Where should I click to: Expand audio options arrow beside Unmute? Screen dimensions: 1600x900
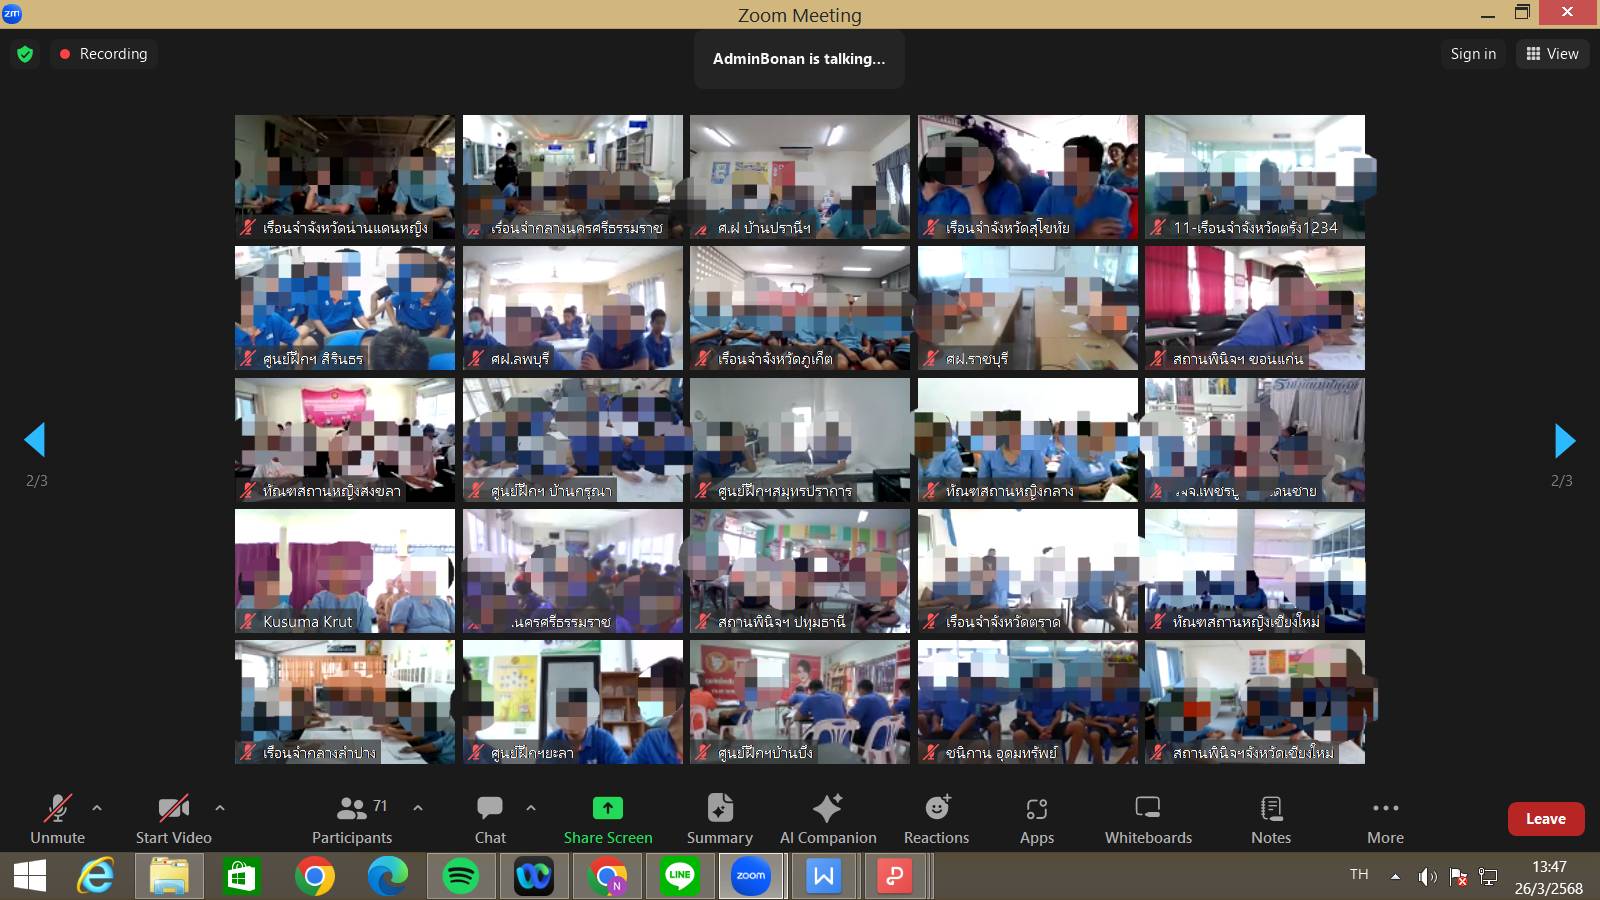coord(97,807)
